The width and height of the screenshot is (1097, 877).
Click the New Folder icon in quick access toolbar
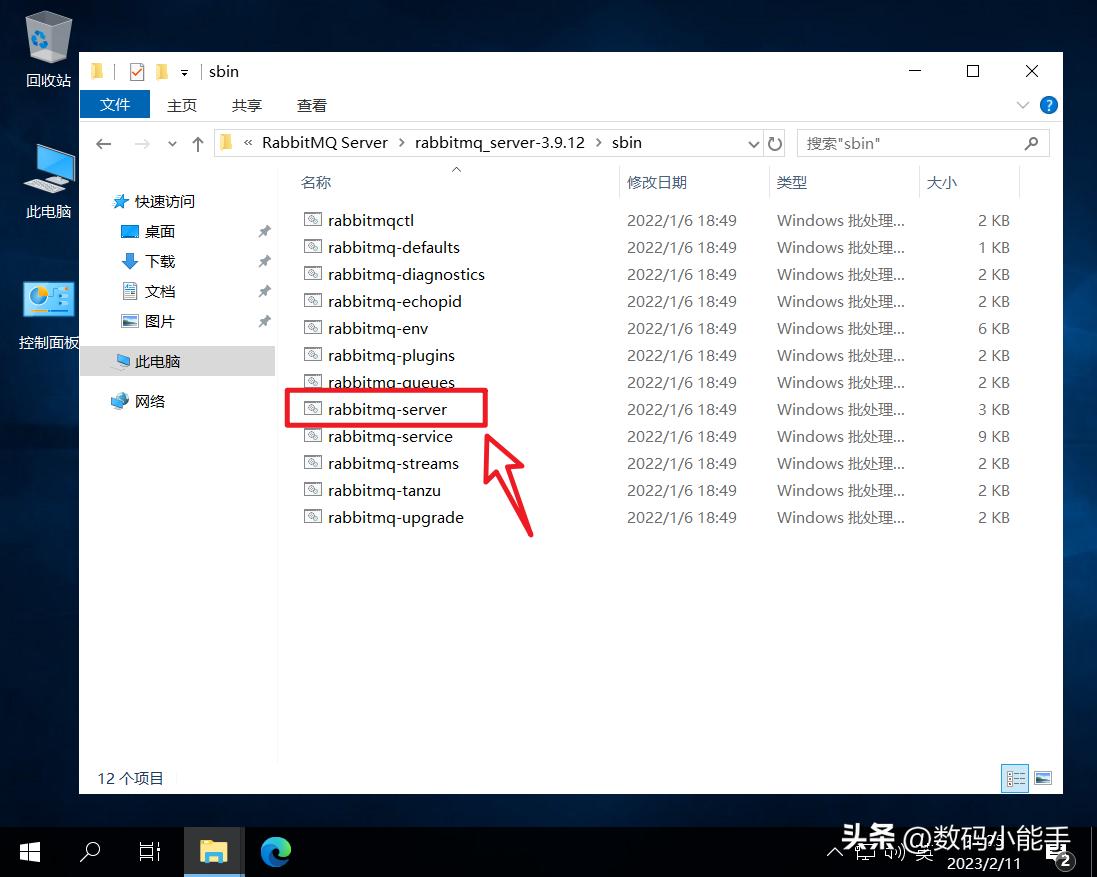tap(161, 71)
